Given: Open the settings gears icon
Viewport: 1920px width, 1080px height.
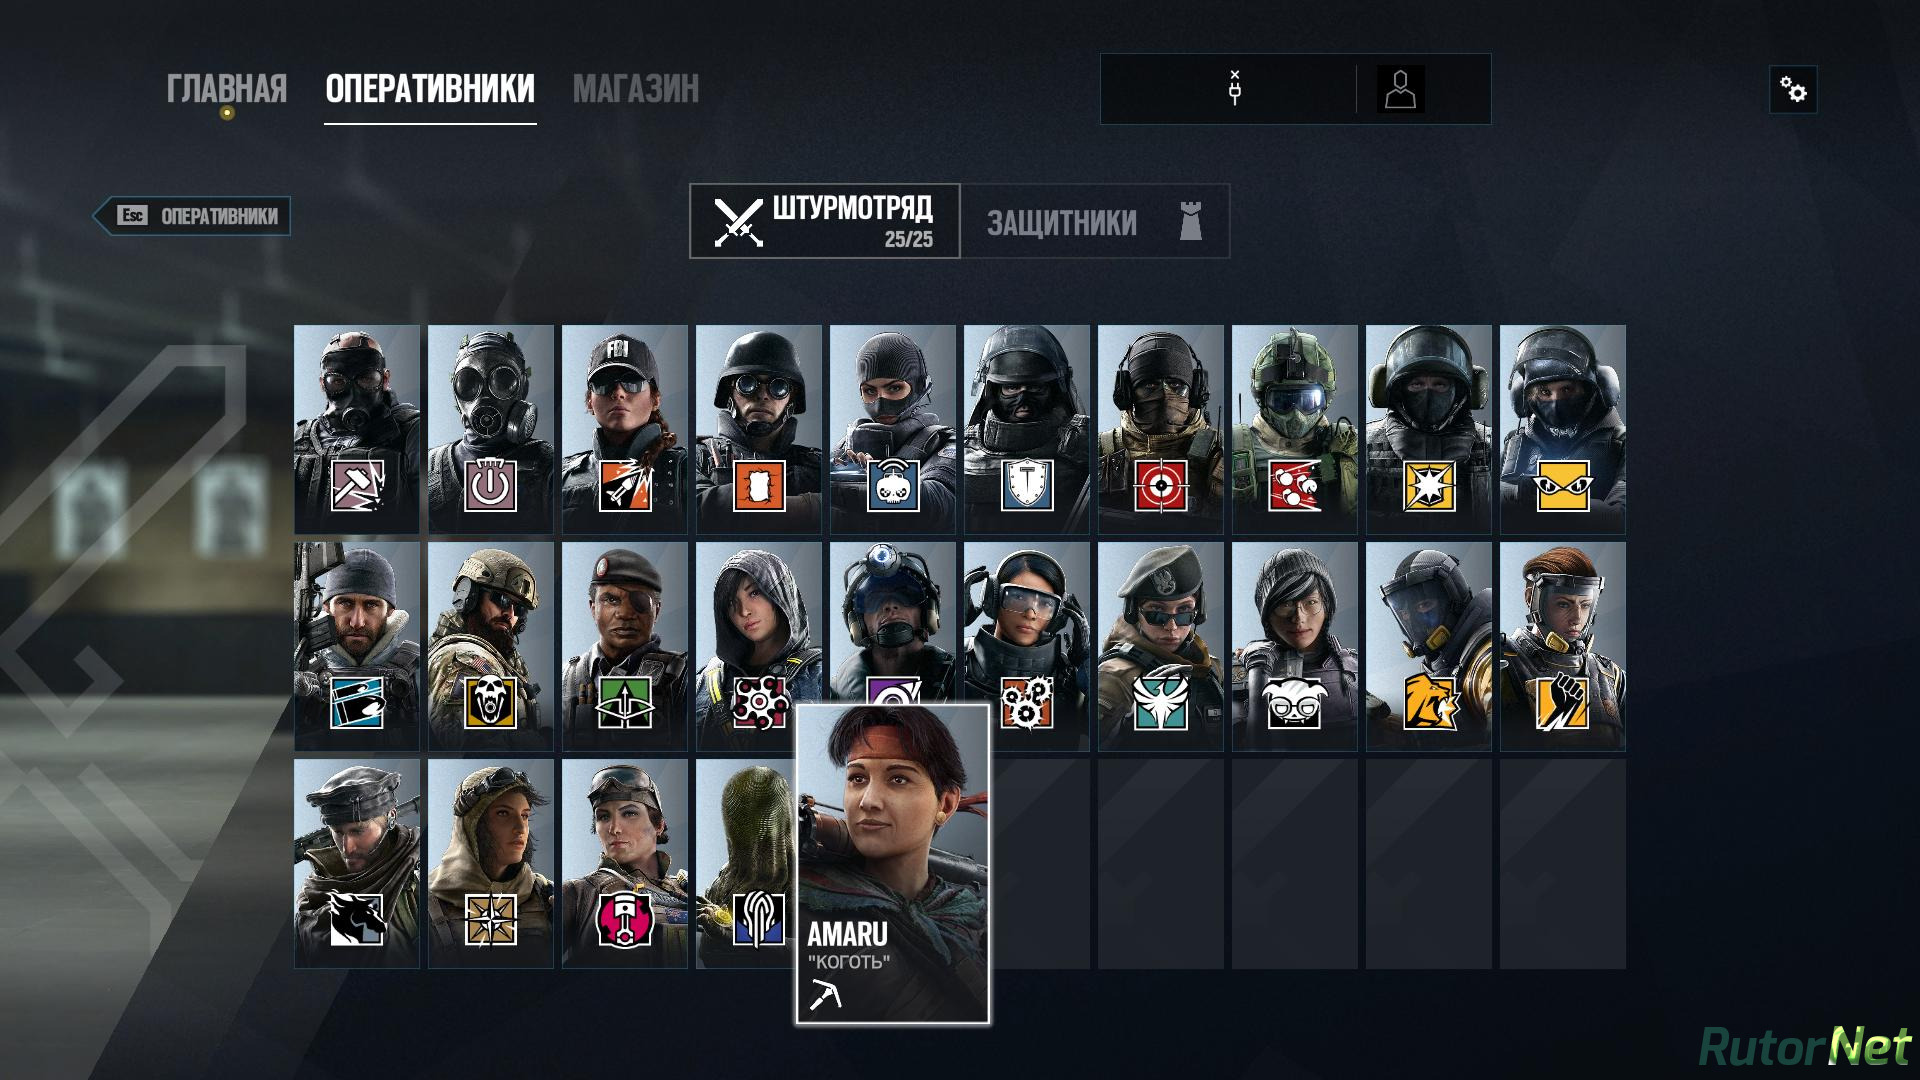Looking at the screenshot, I should click(x=1793, y=90).
